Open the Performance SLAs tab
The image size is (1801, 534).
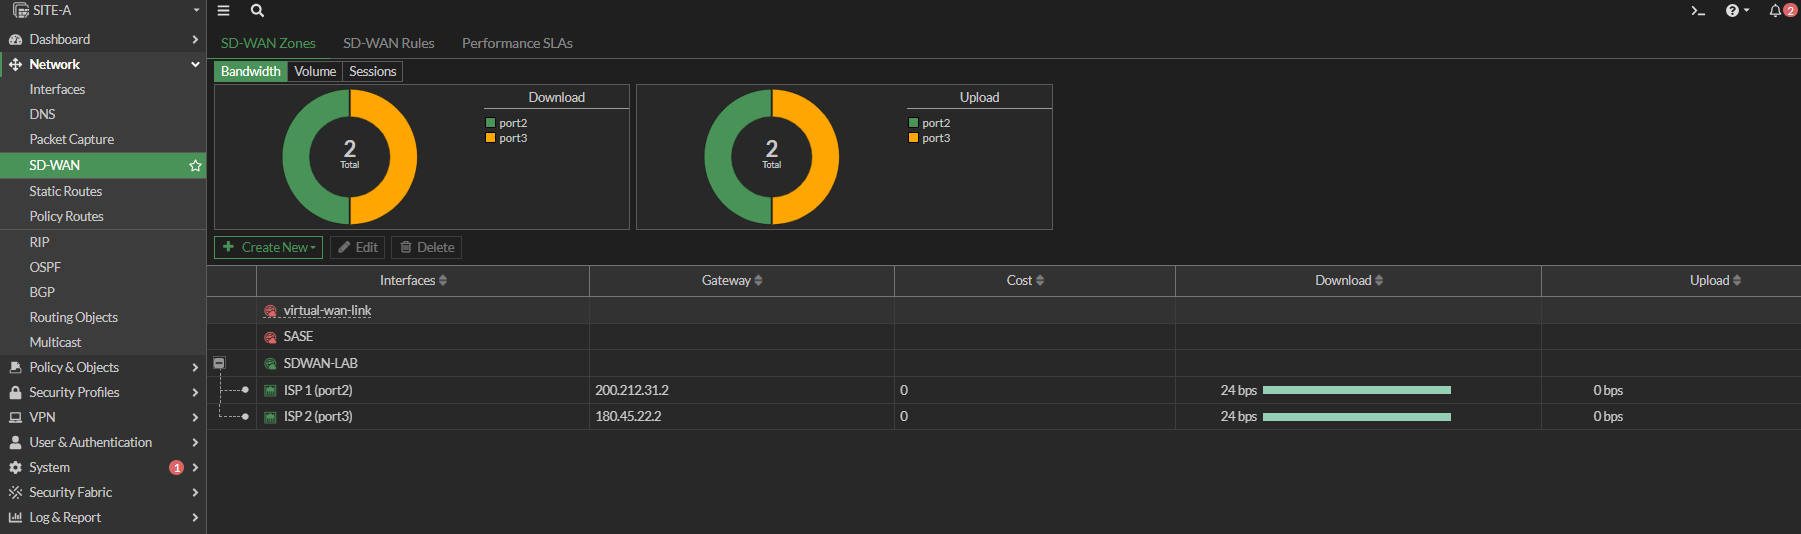pyautogui.click(x=517, y=44)
